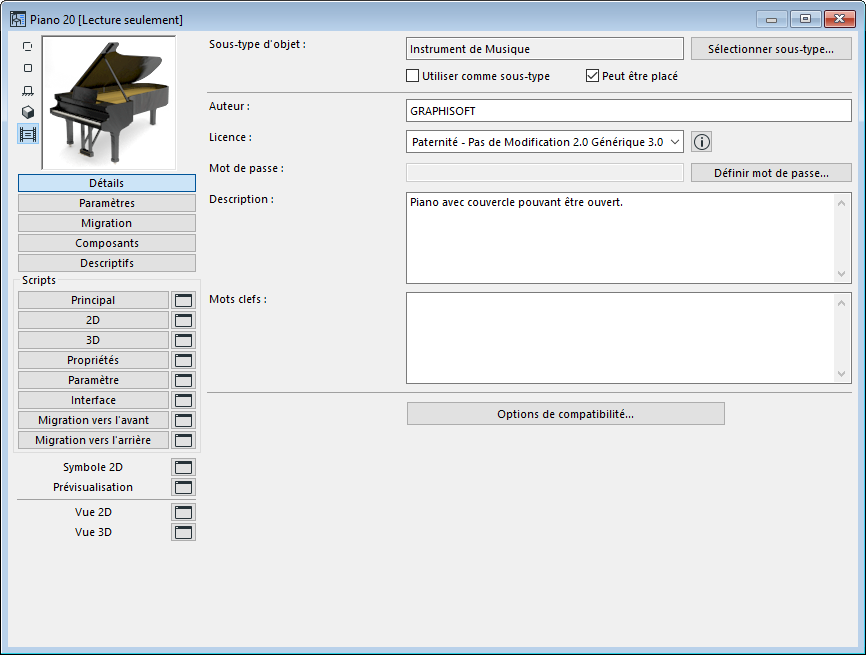
Task: Open Symbole 2D in separate window
Action: 183,467
